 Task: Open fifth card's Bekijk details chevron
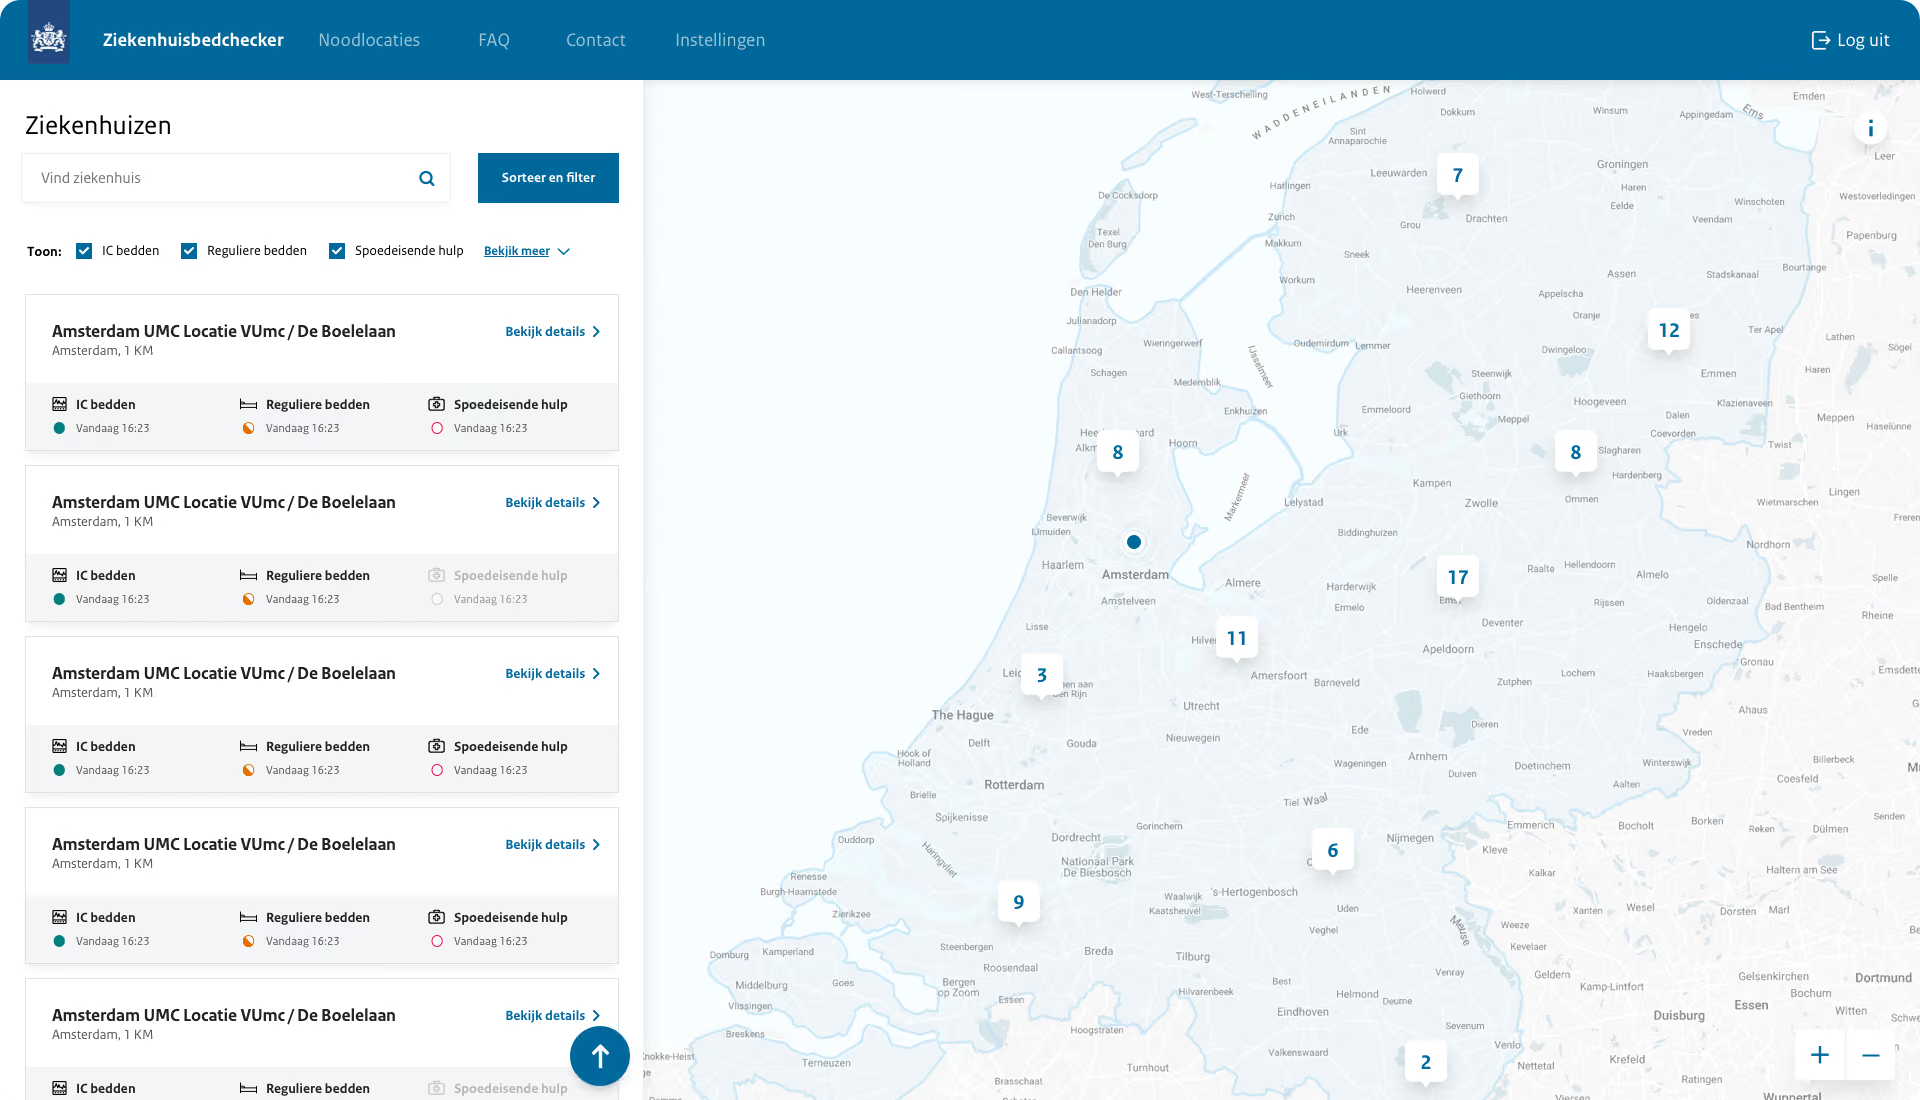click(x=596, y=1016)
